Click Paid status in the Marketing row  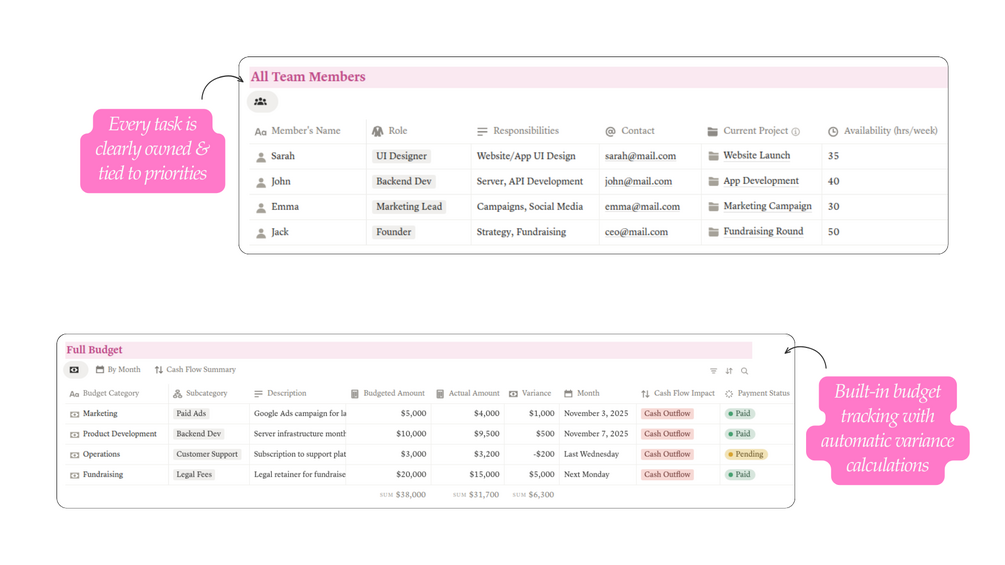coord(739,414)
